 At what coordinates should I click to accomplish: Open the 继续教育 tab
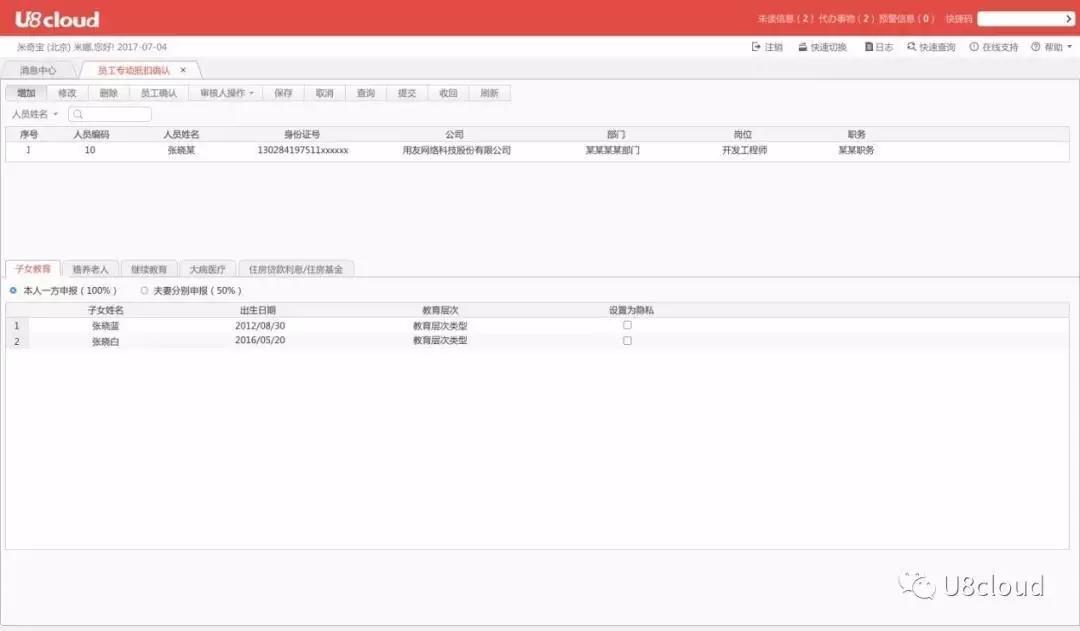(x=149, y=269)
